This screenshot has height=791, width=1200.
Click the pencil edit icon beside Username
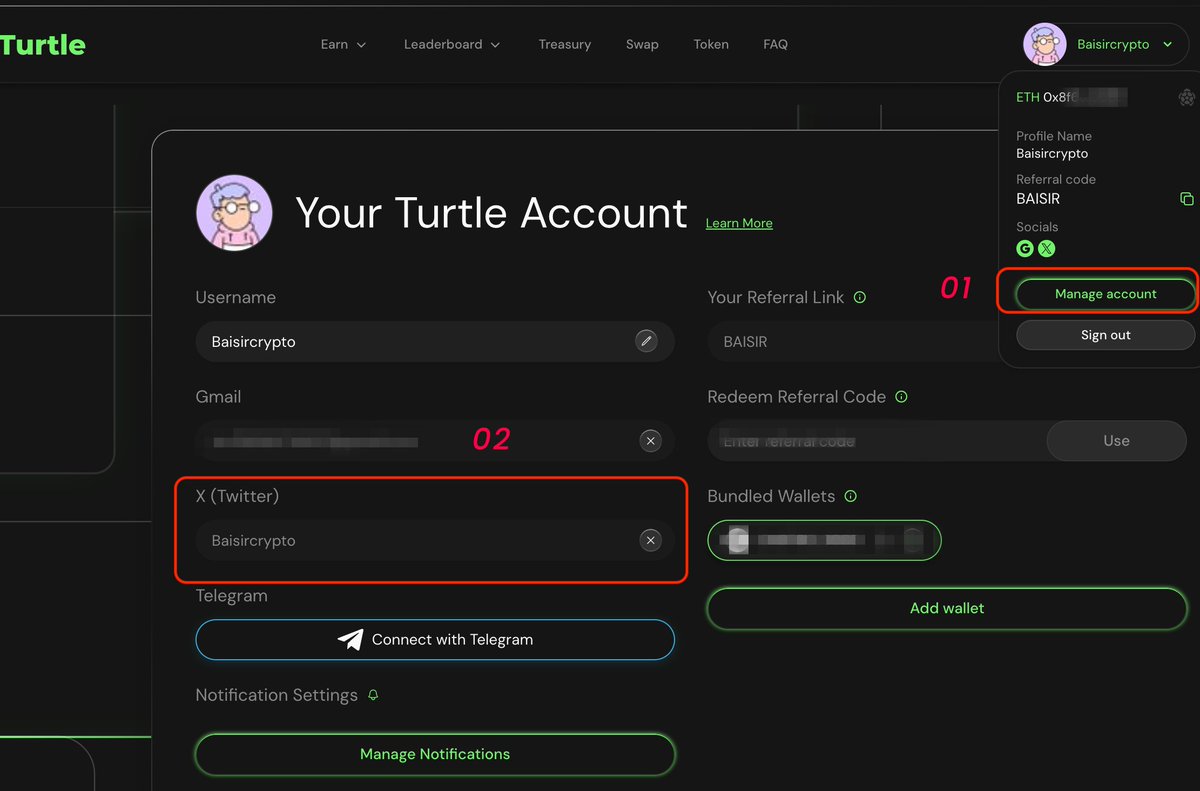(647, 341)
